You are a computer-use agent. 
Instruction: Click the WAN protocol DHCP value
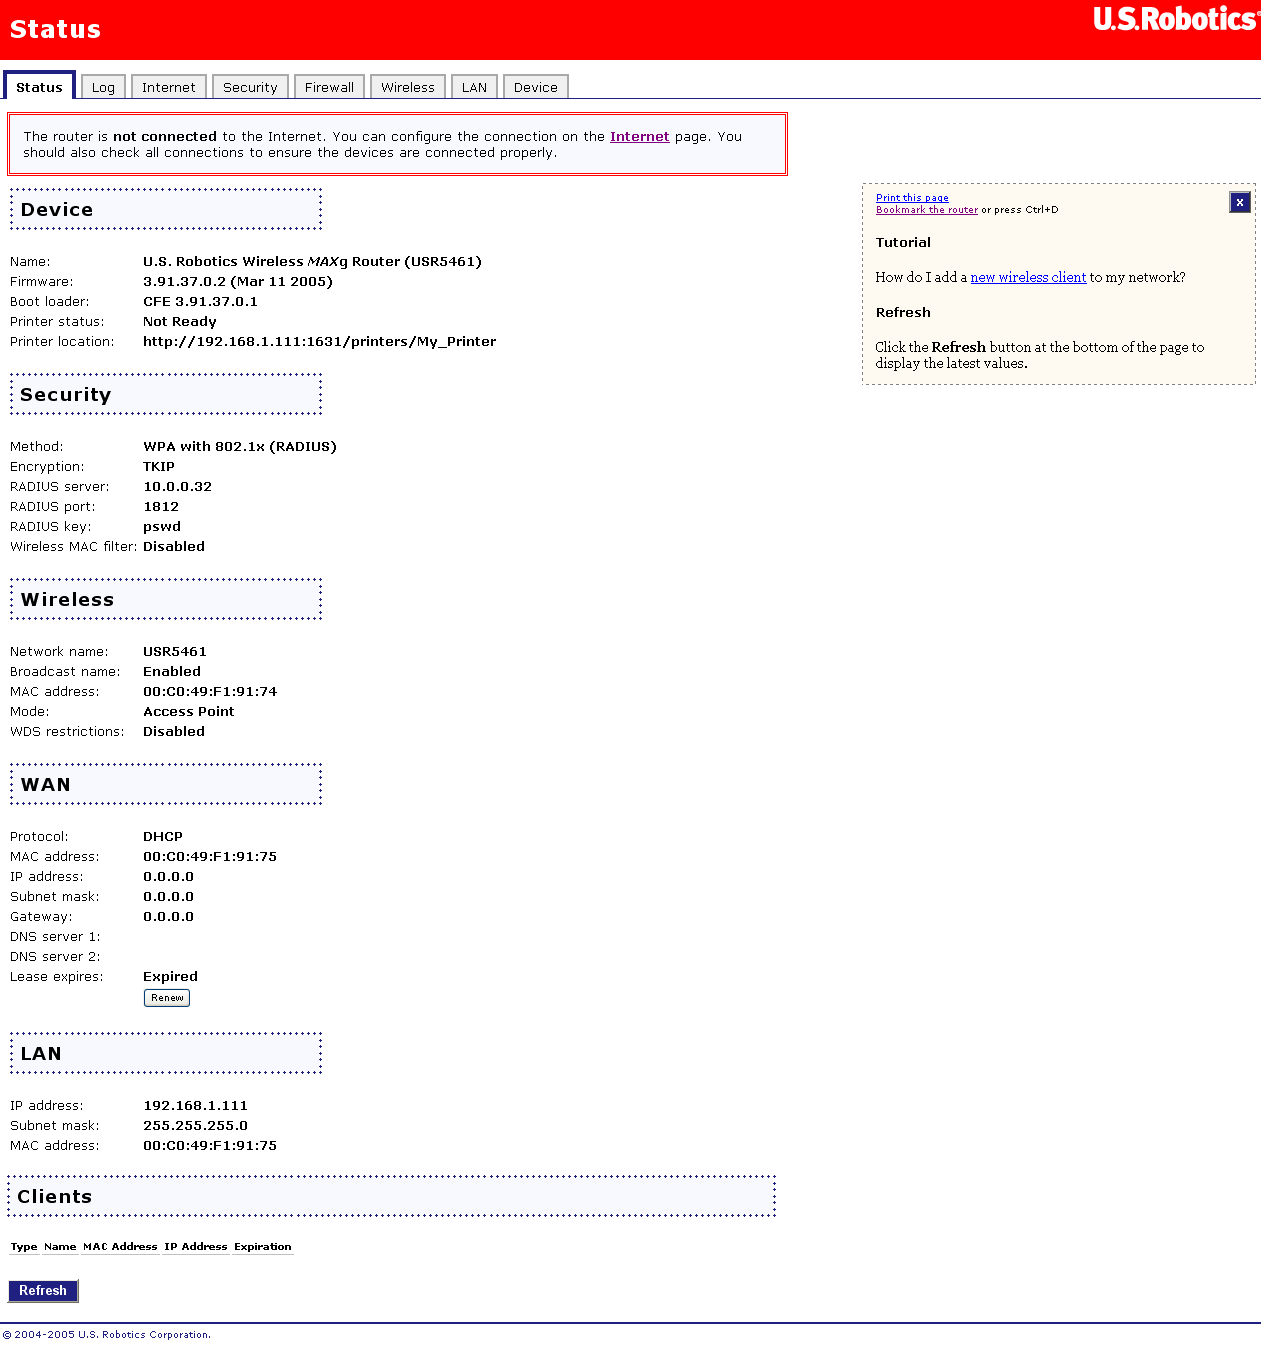[x=163, y=836]
